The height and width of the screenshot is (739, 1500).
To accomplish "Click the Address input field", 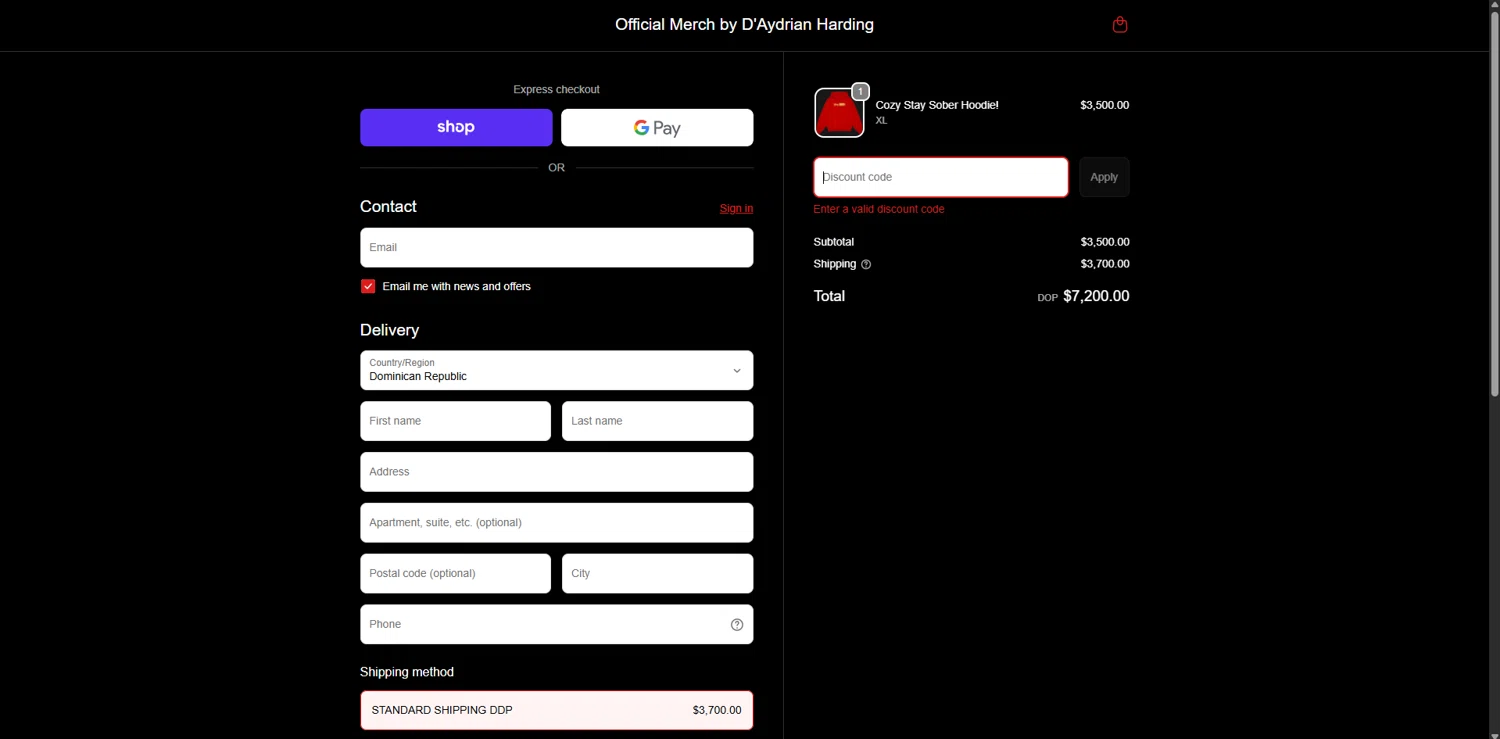I will (556, 472).
